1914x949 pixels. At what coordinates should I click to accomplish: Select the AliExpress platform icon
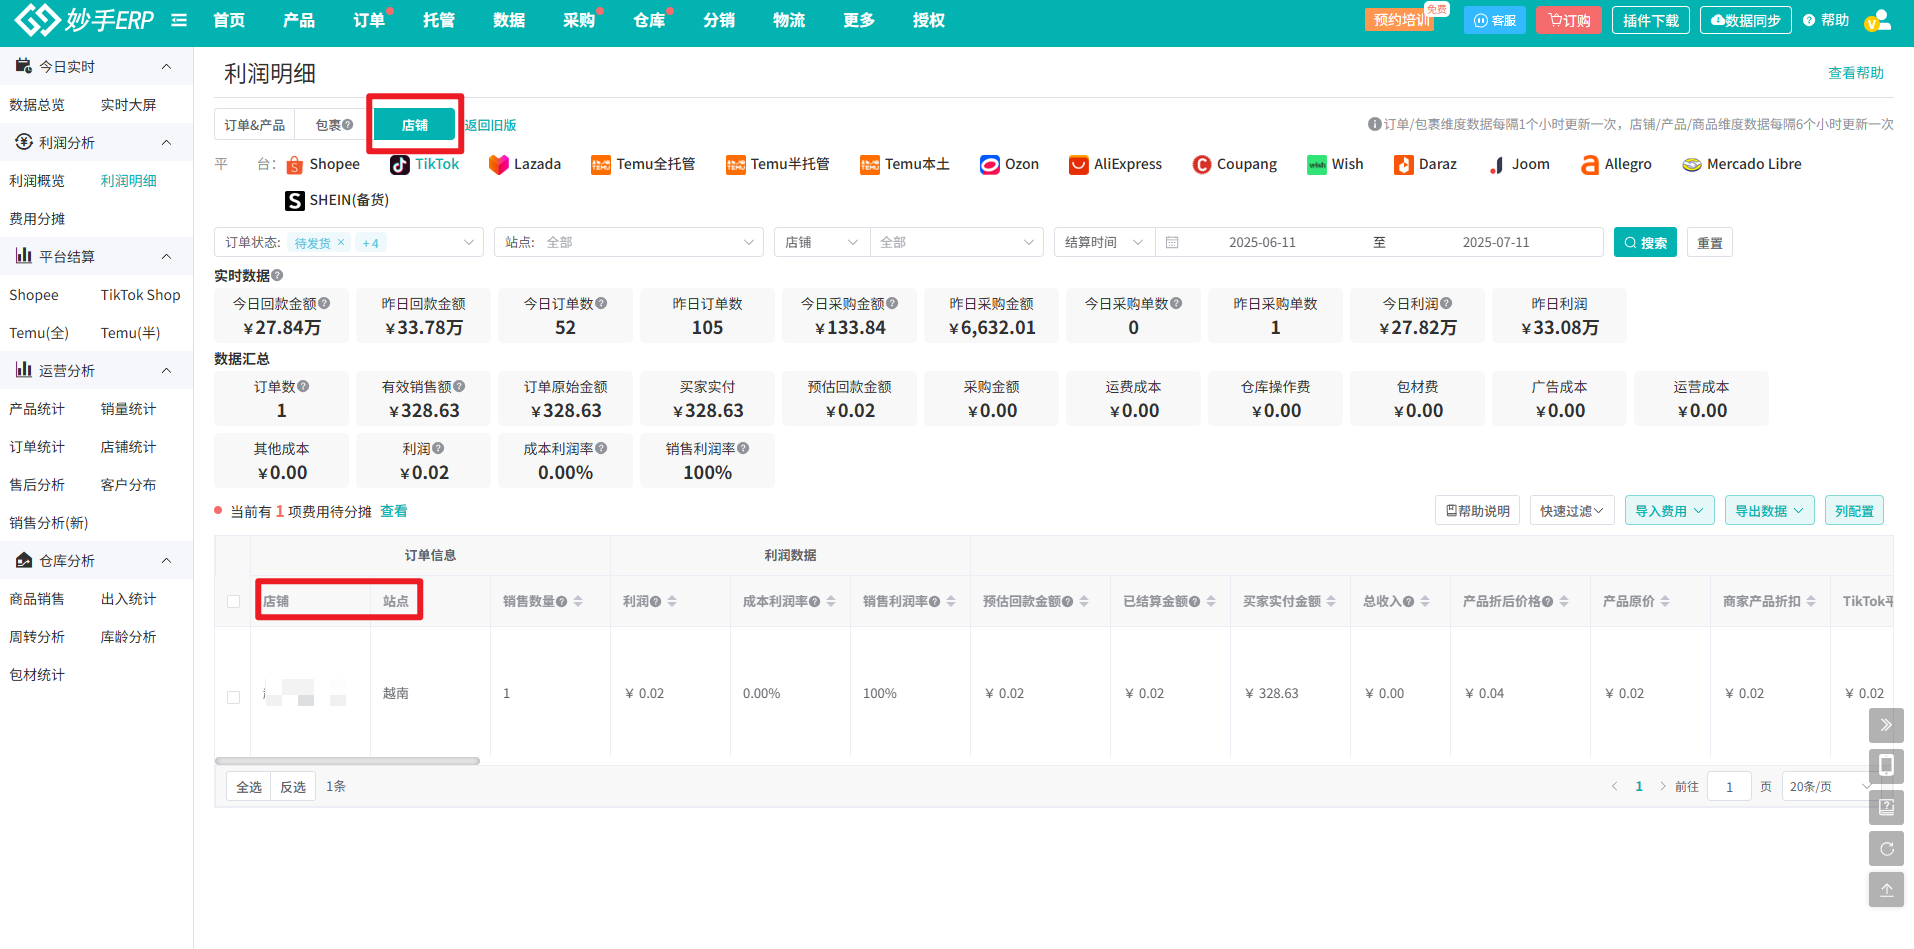coord(1078,165)
